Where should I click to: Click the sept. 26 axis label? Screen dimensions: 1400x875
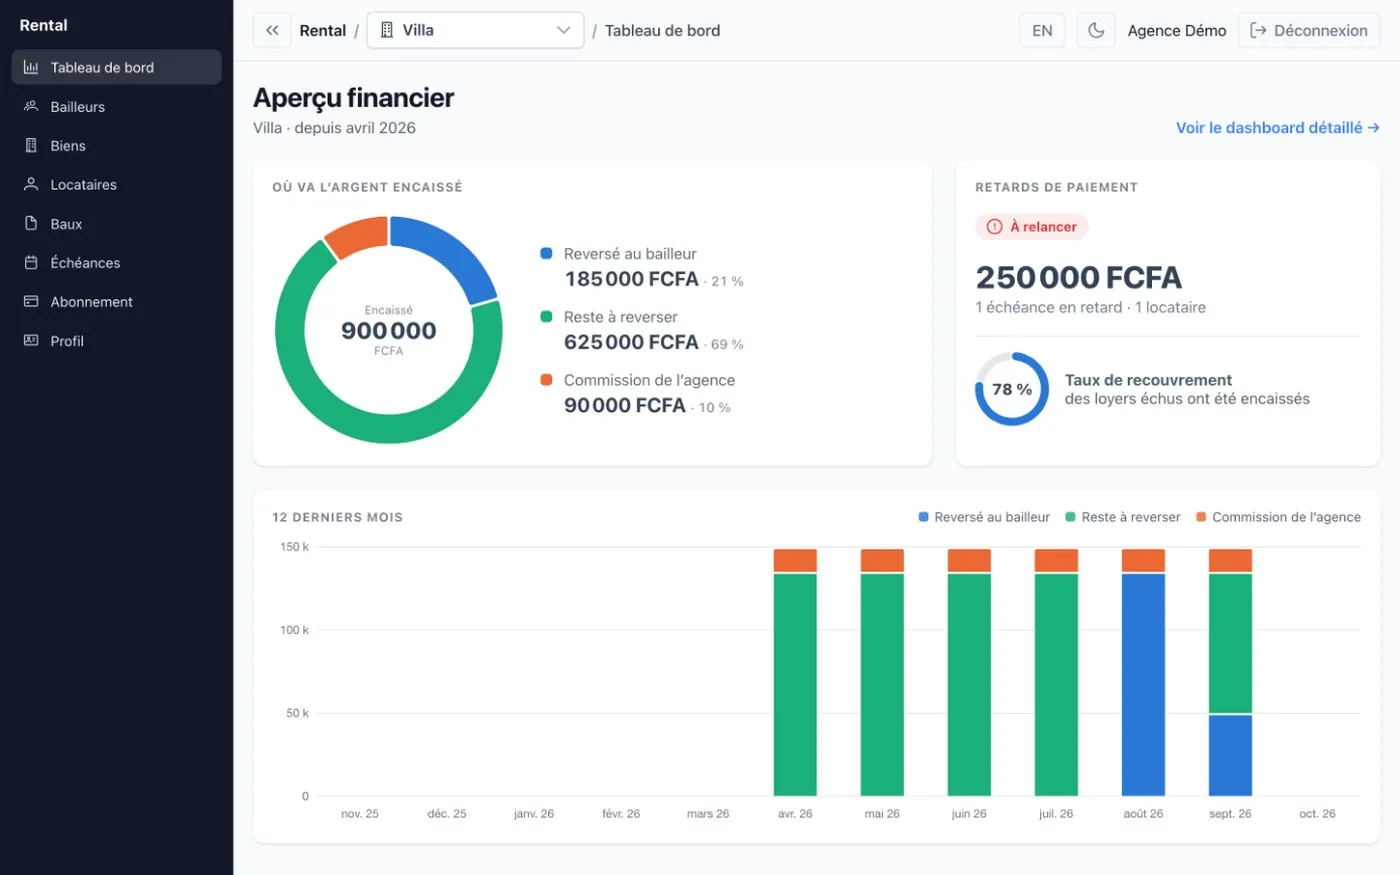(1230, 814)
